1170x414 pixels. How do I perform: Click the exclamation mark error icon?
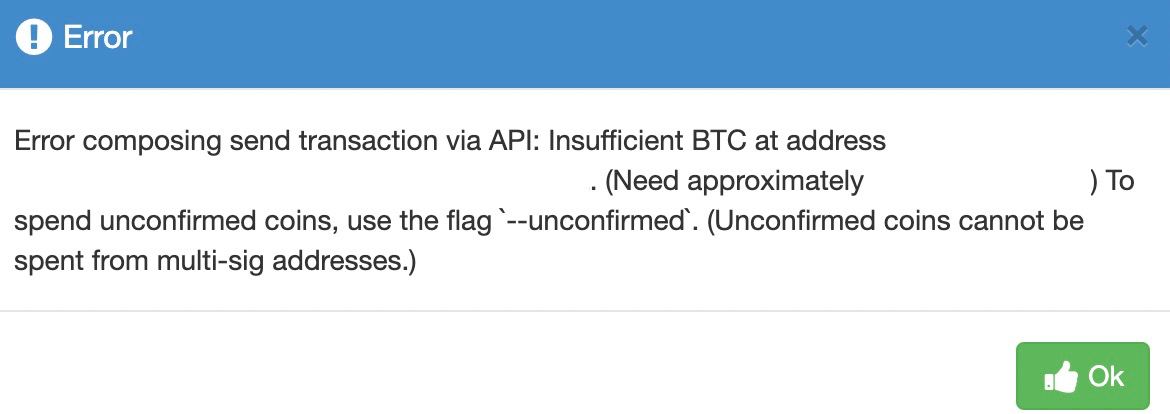pyautogui.click(x=34, y=37)
